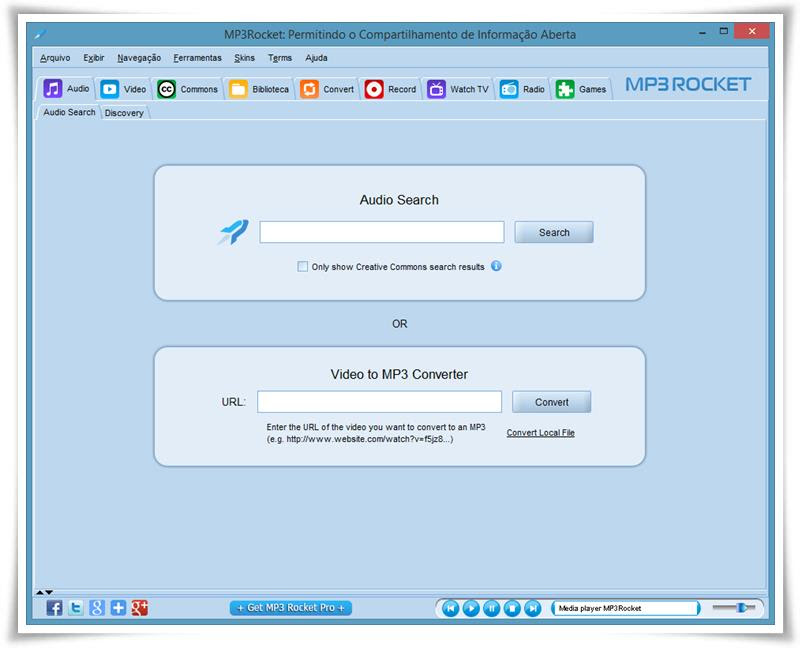Click the down arrow panel collapser above social icons

pos(49,592)
